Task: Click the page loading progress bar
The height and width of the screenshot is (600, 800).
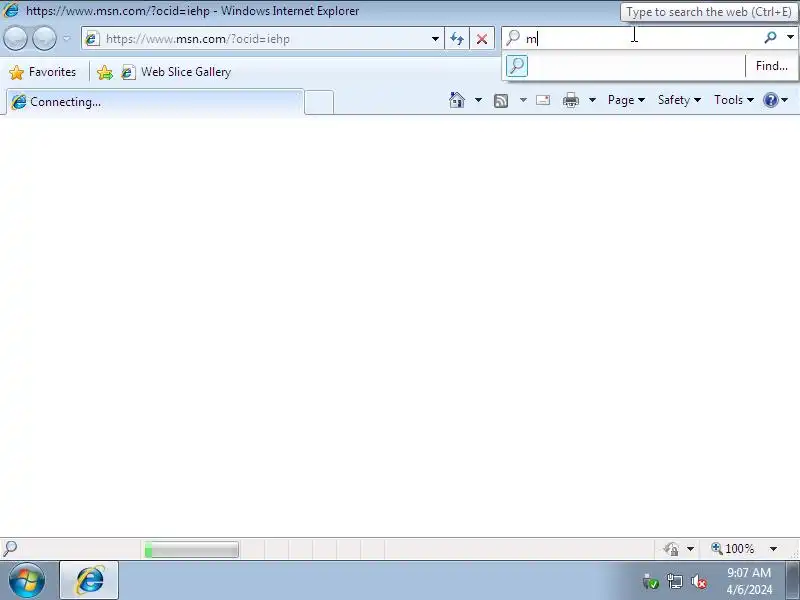Action: [191, 549]
